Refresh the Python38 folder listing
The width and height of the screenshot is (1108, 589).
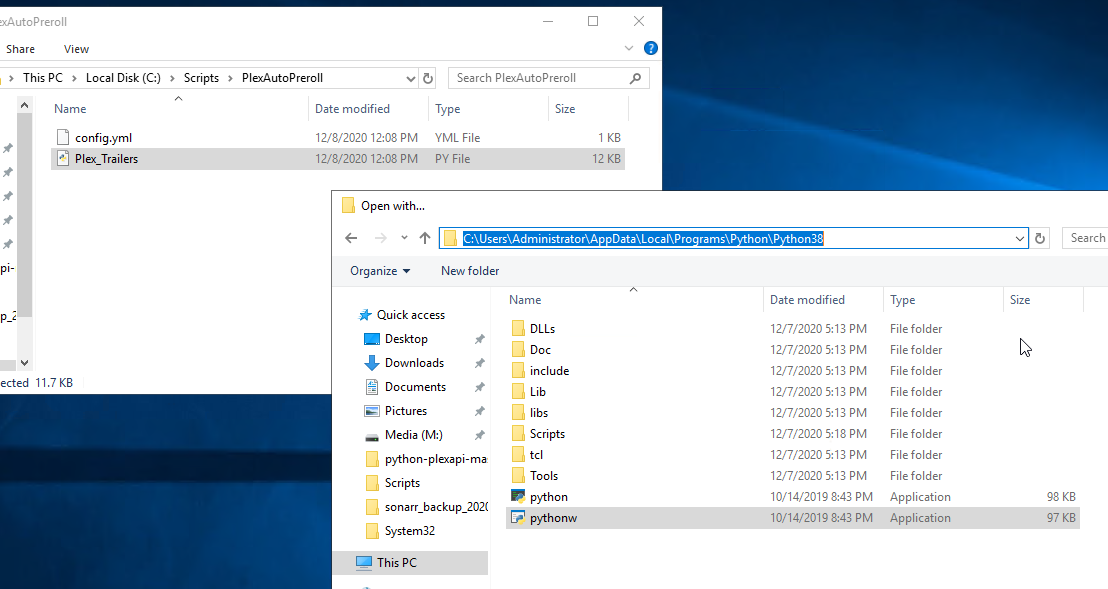click(x=1039, y=239)
